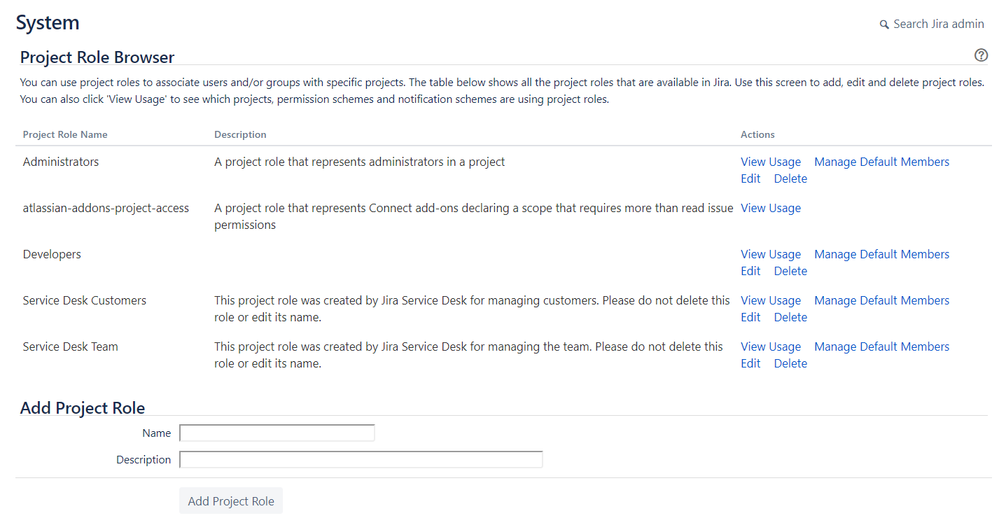Delete the Service Desk Customers role
Screen dimensions: 999x525
pos(791,317)
